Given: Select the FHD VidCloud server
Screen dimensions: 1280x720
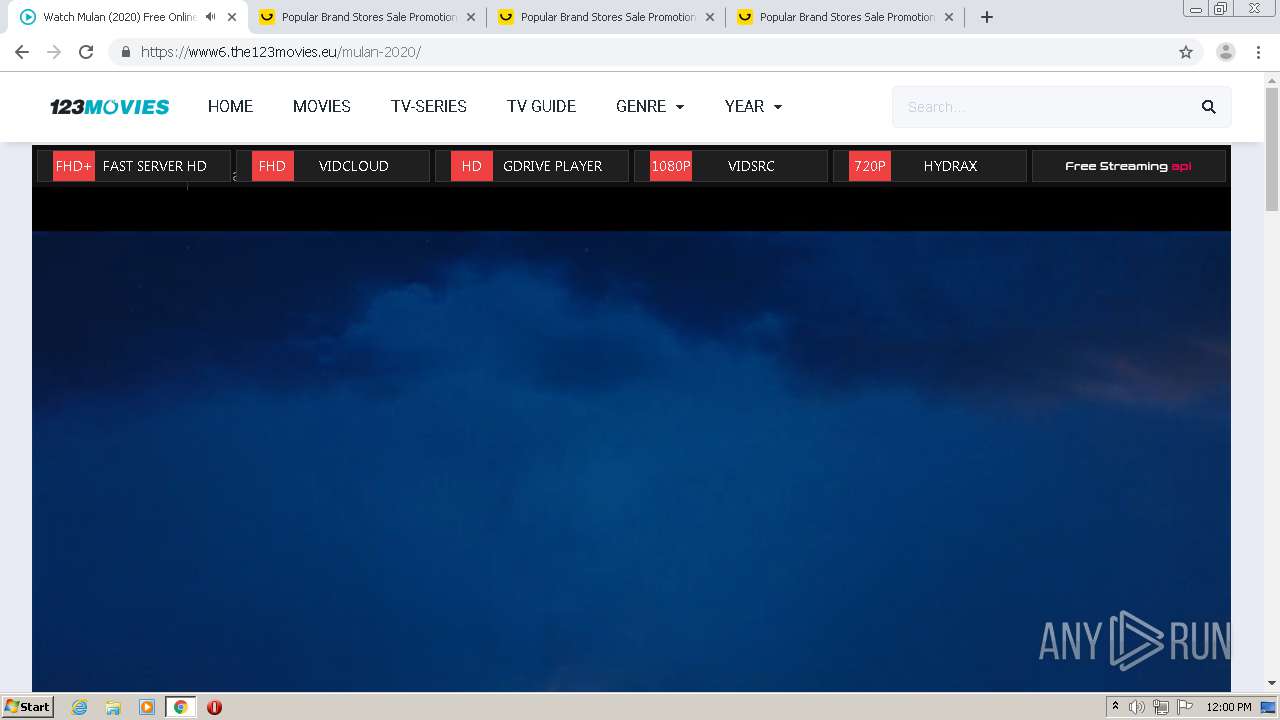Looking at the screenshot, I should pos(333,166).
